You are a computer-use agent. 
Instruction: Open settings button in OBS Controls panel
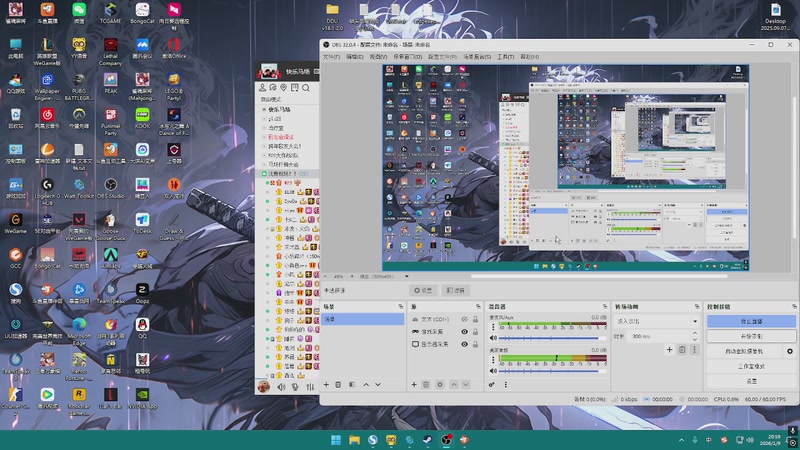751,381
